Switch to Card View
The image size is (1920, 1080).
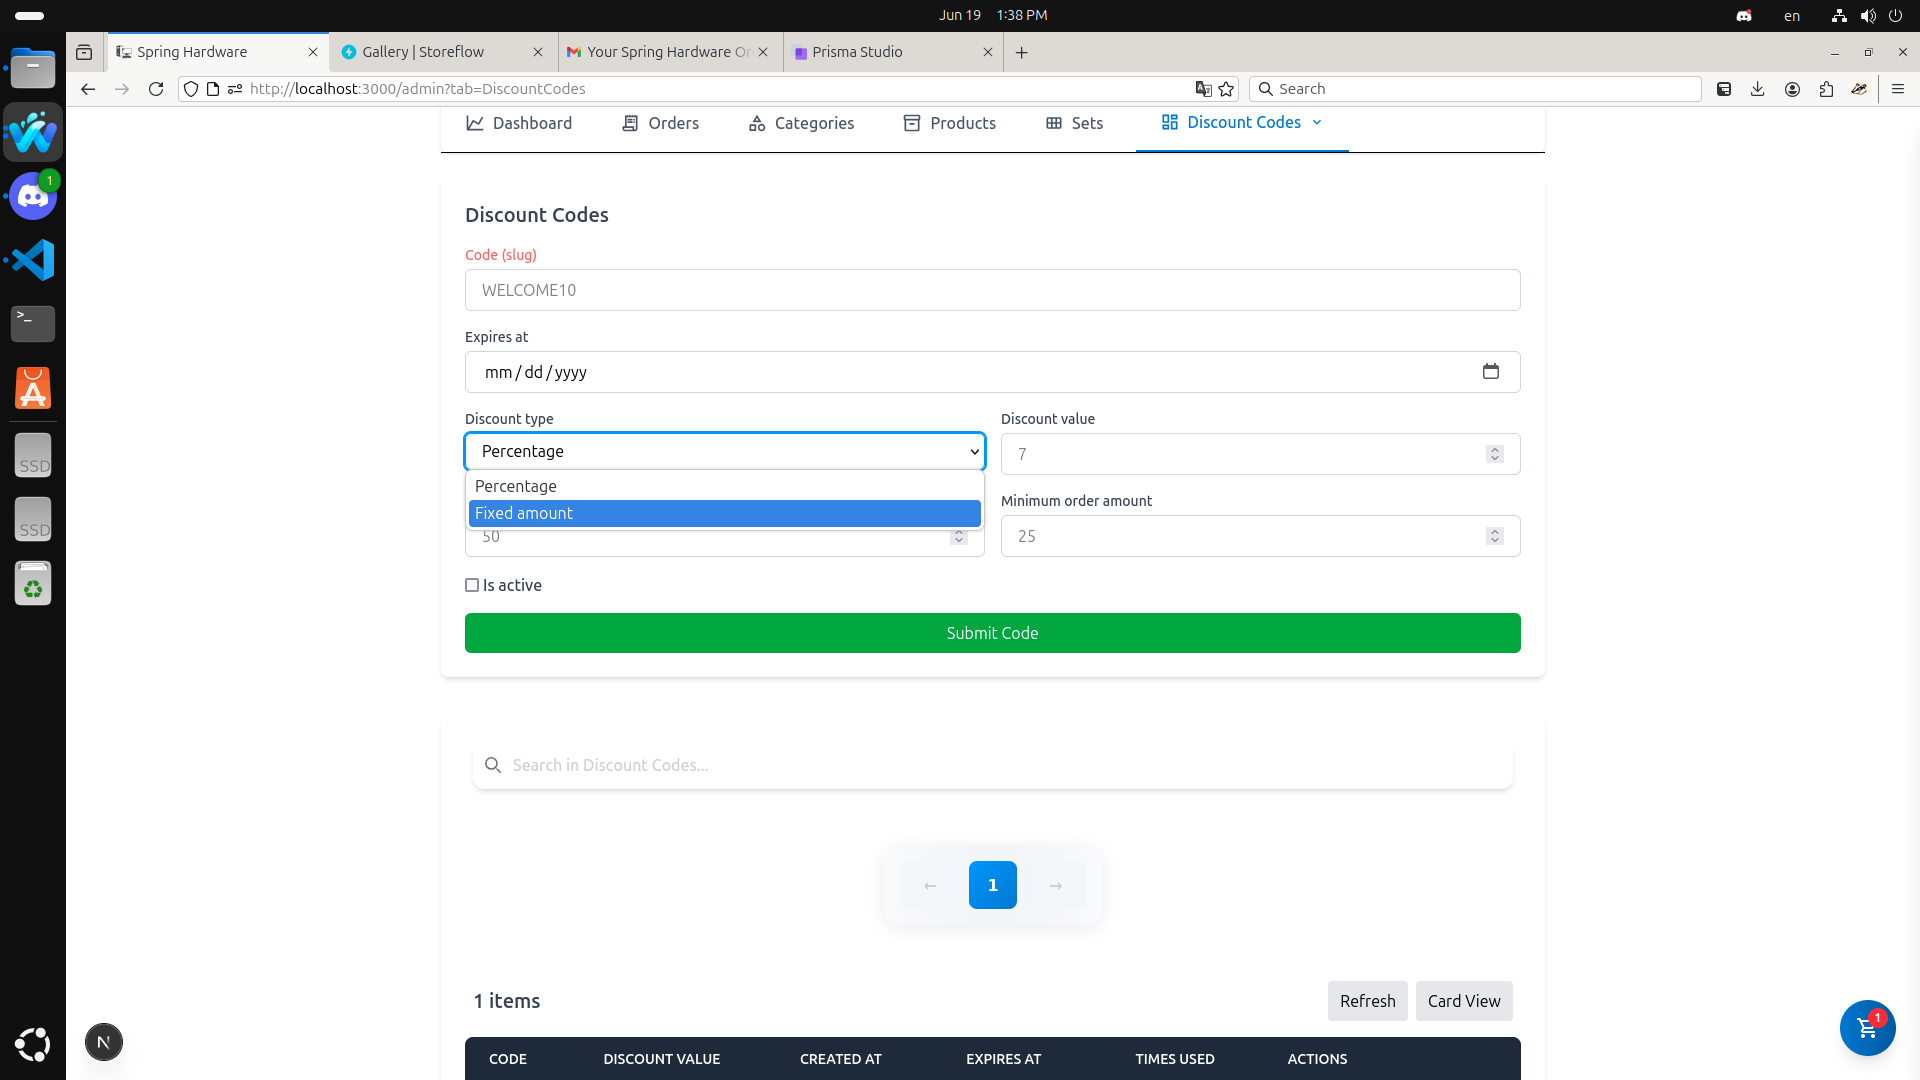(x=1464, y=1001)
